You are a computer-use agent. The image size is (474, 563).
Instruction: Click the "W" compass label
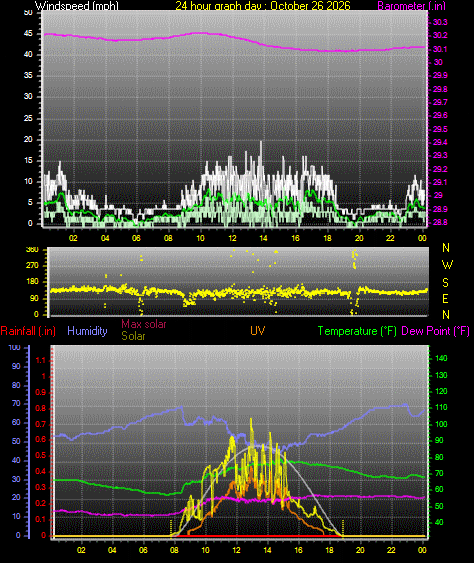click(x=447, y=265)
